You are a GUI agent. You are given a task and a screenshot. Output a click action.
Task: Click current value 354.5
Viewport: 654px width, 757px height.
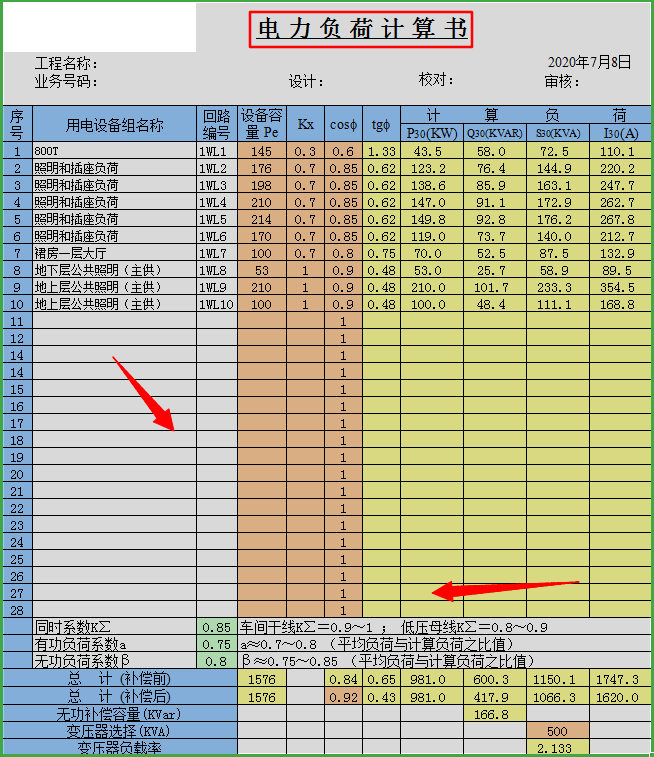tap(620, 287)
